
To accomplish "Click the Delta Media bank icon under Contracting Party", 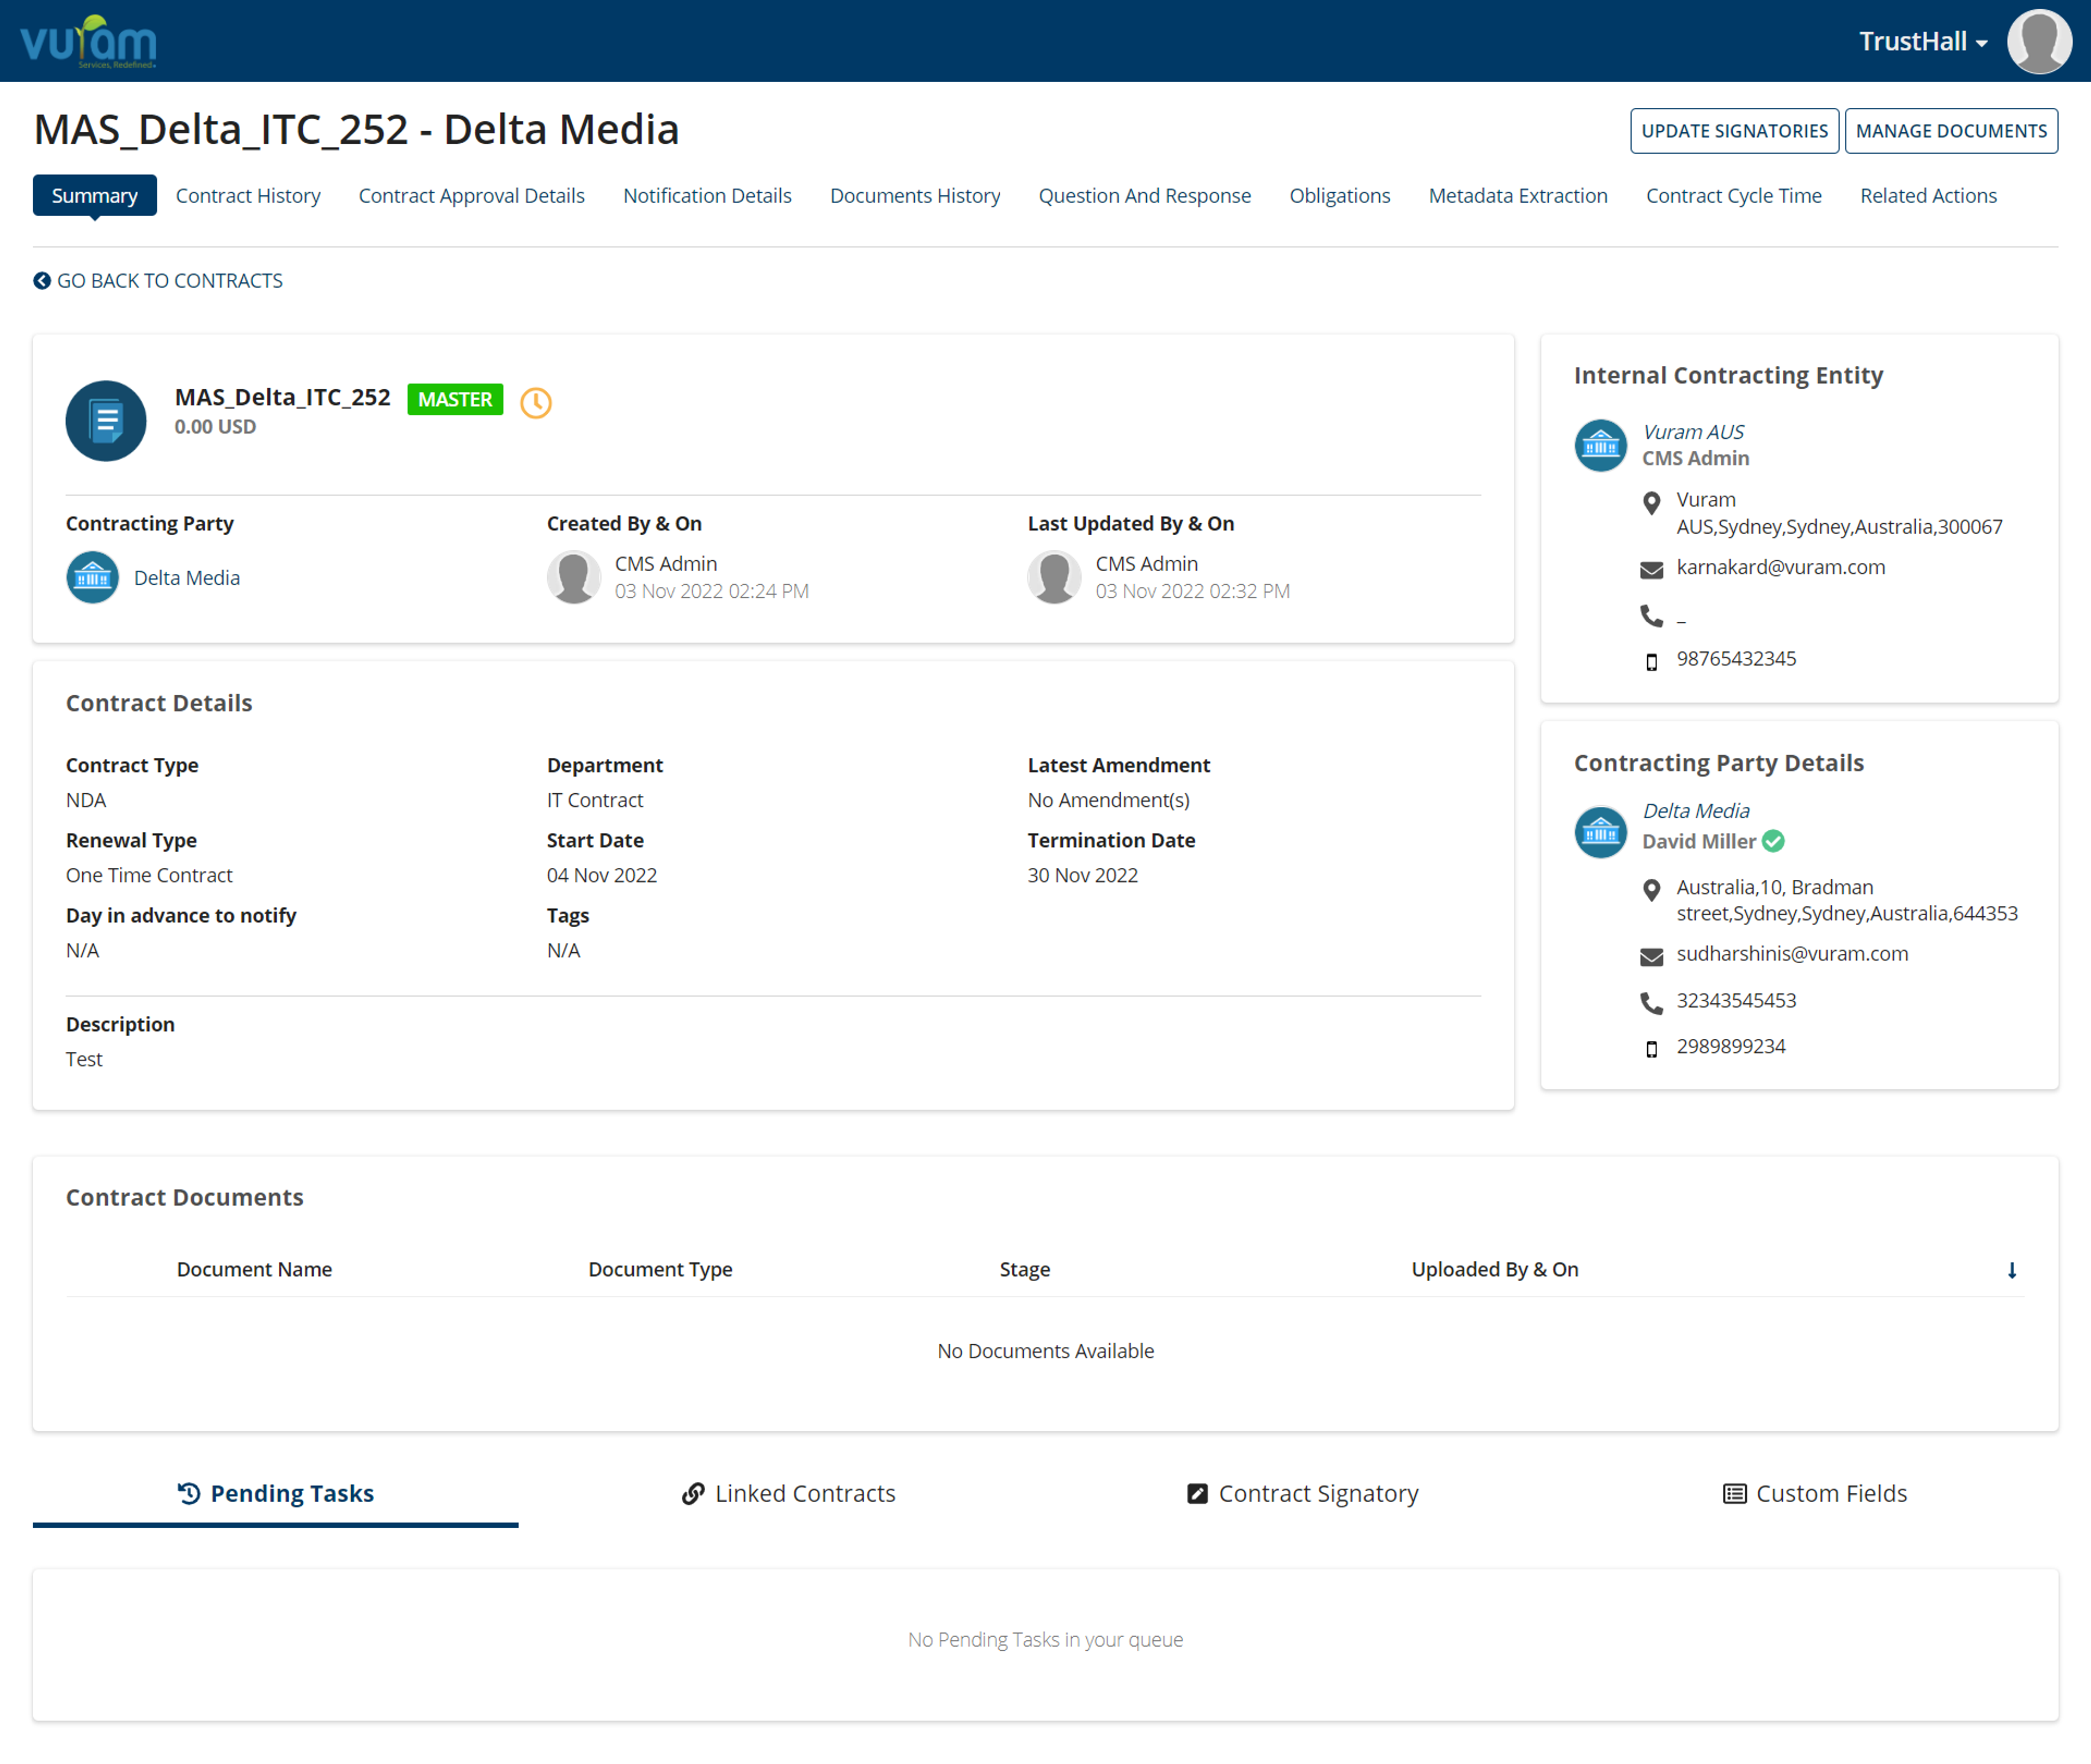I will (x=92, y=577).
